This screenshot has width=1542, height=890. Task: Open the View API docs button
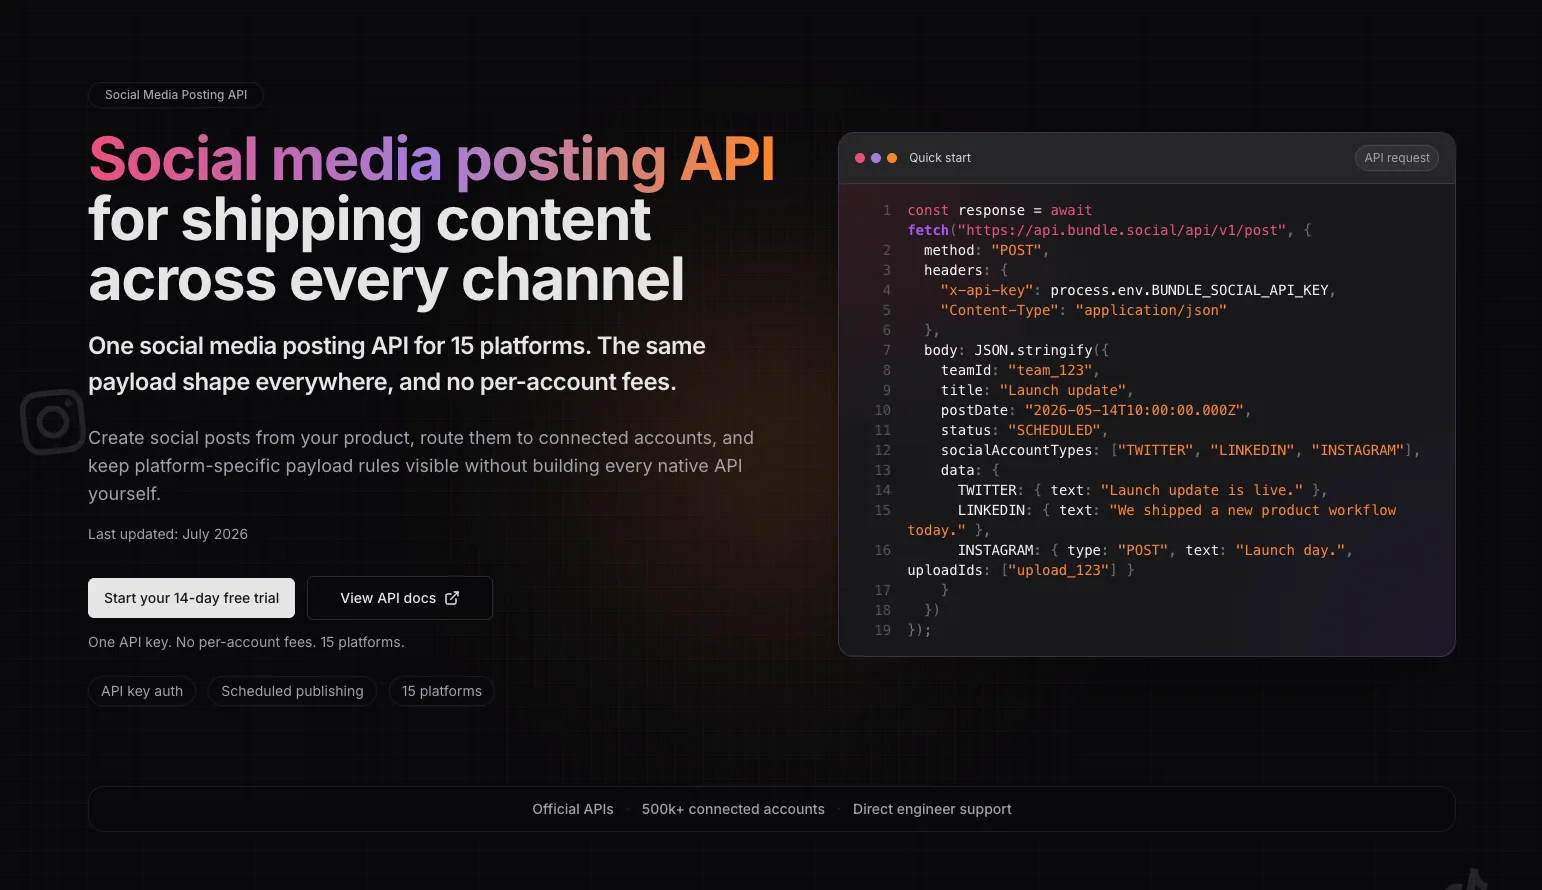(x=400, y=598)
